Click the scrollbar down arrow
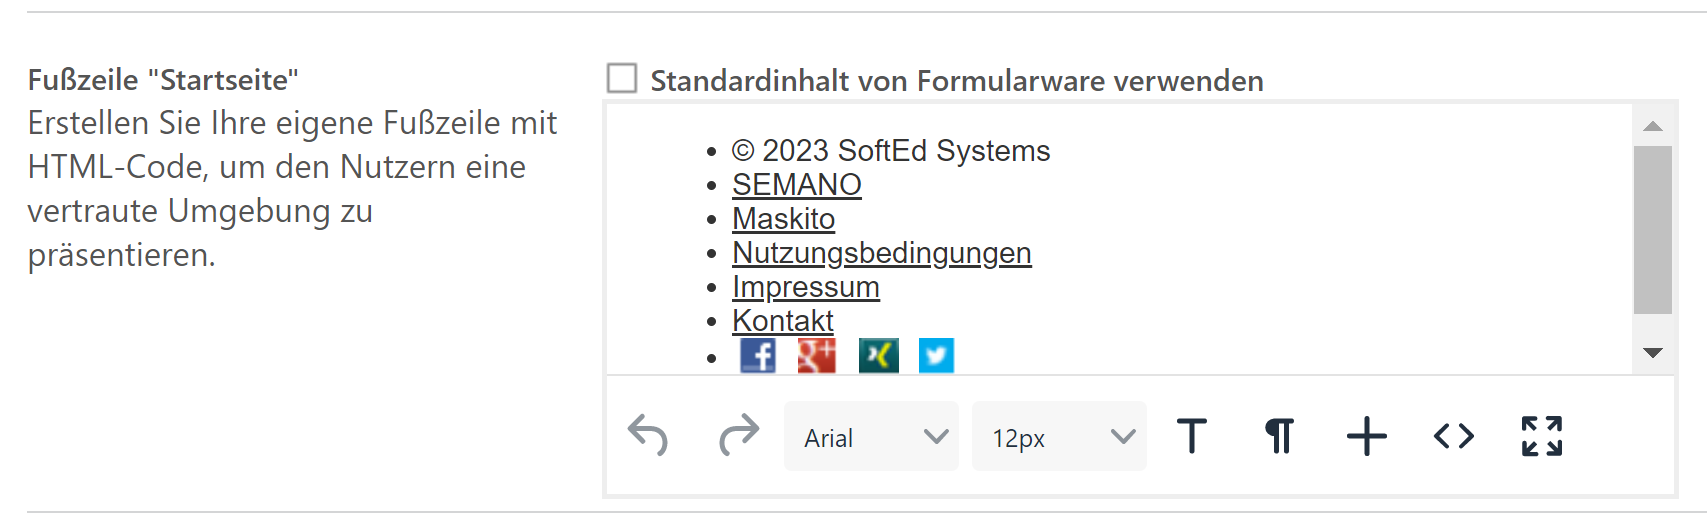The height and width of the screenshot is (525, 1707). (1653, 352)
